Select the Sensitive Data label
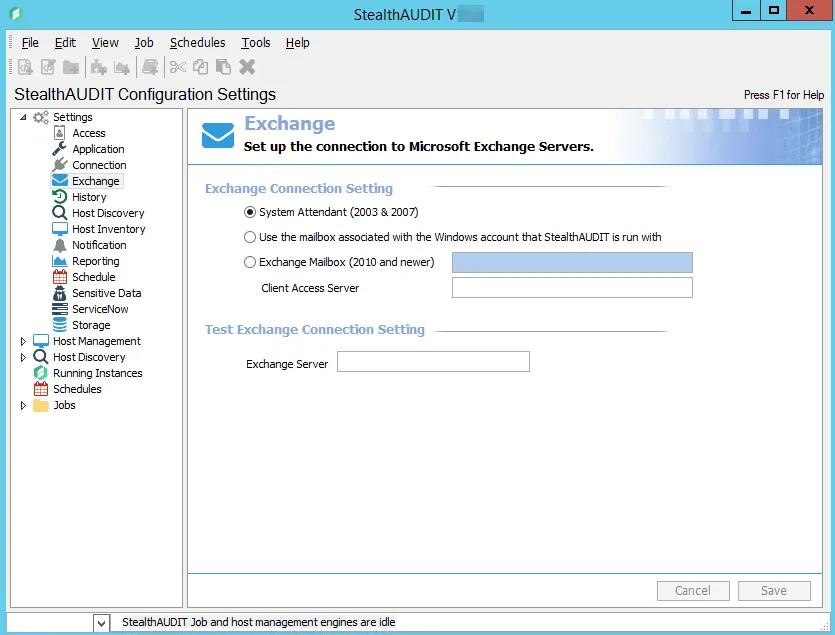 tap(107, 293)
